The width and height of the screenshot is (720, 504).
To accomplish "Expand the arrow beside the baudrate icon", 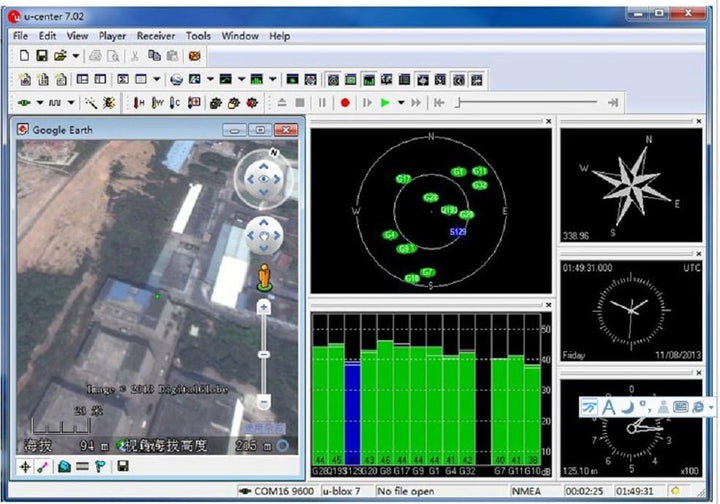I will coord(71,102).
